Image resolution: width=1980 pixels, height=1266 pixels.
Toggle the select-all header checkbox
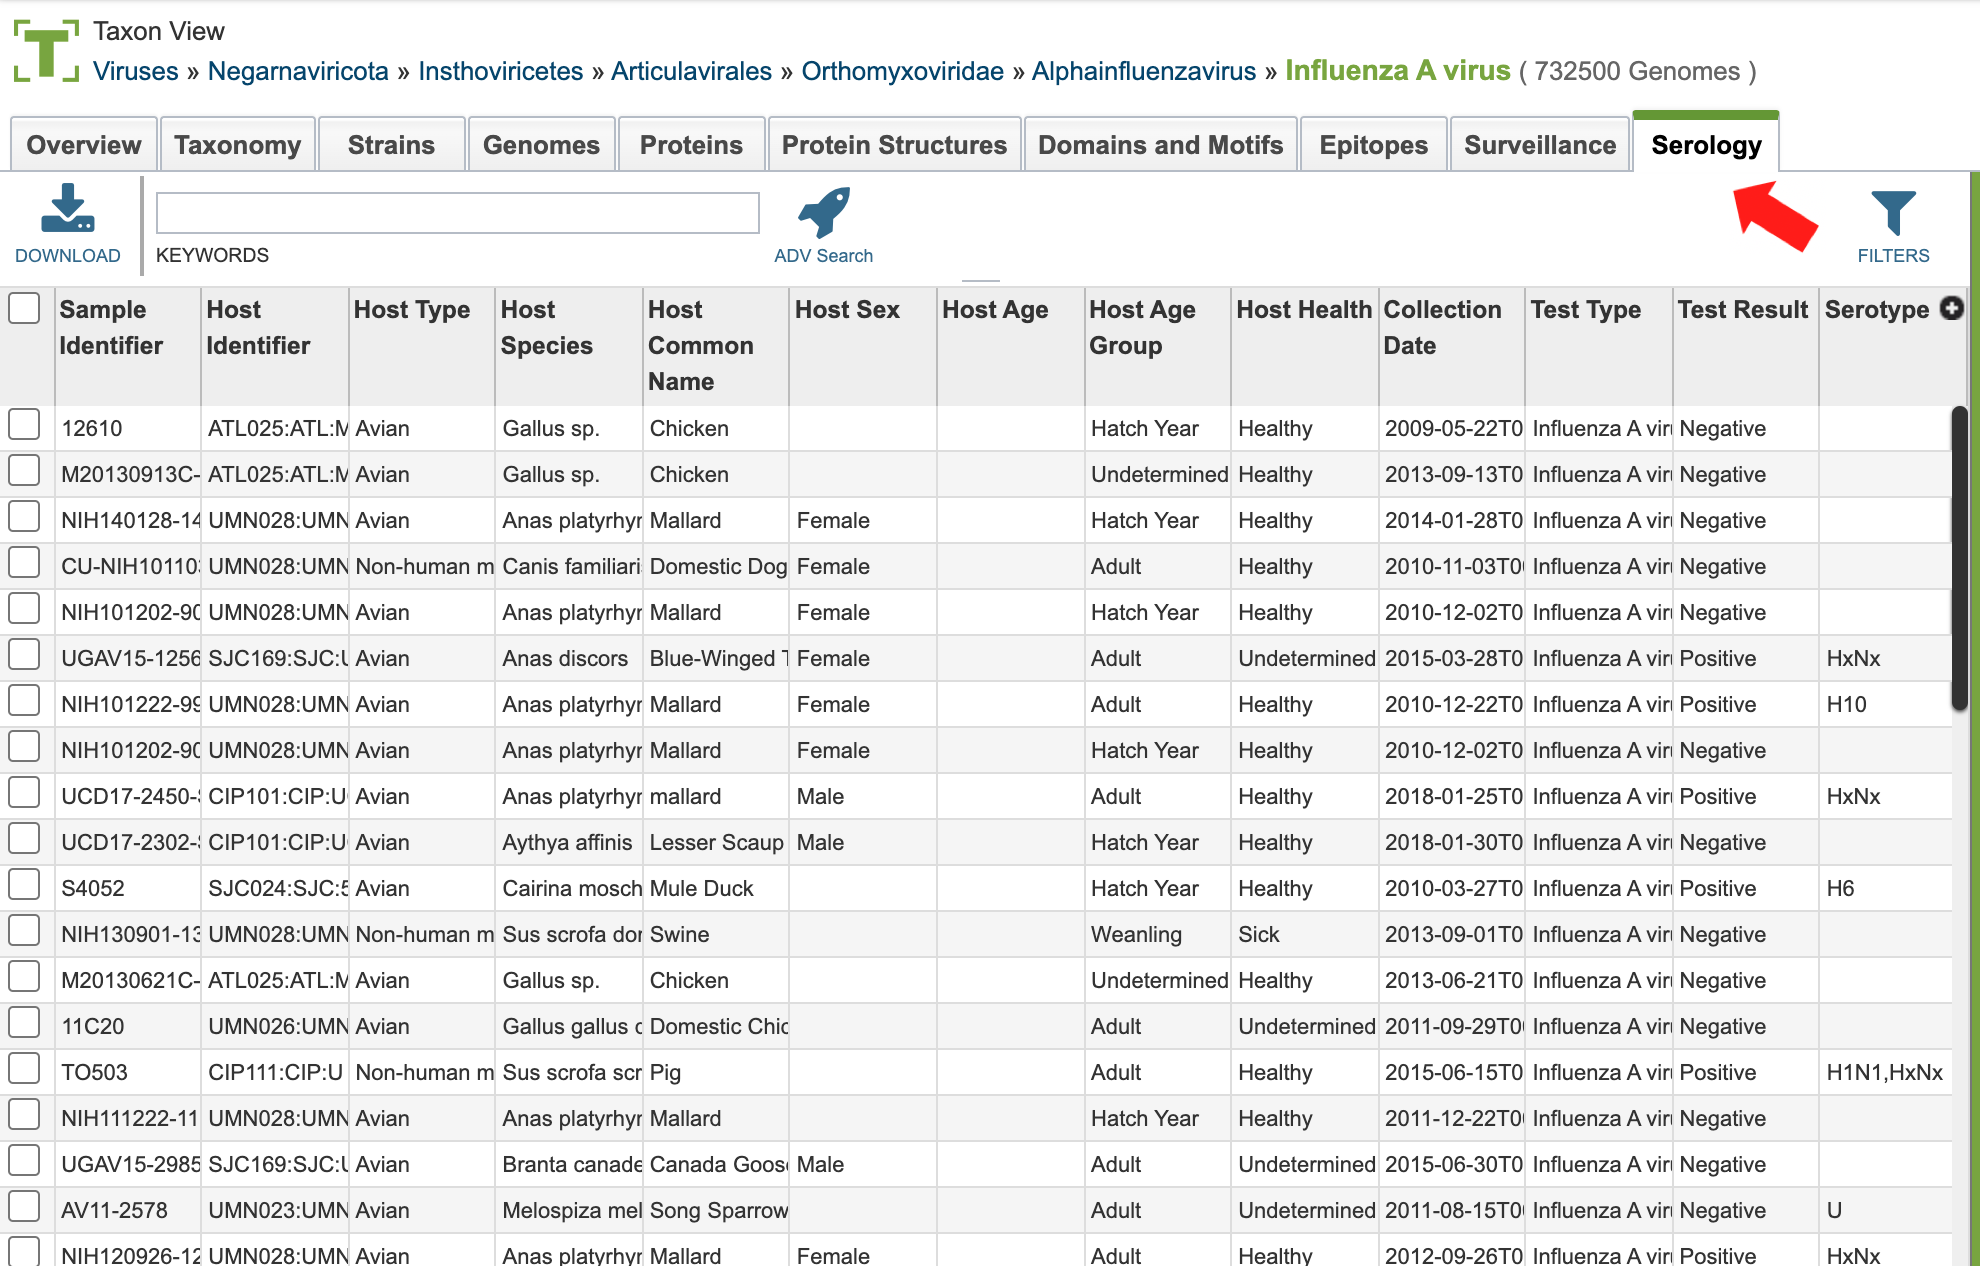click(x=24, y=308)
